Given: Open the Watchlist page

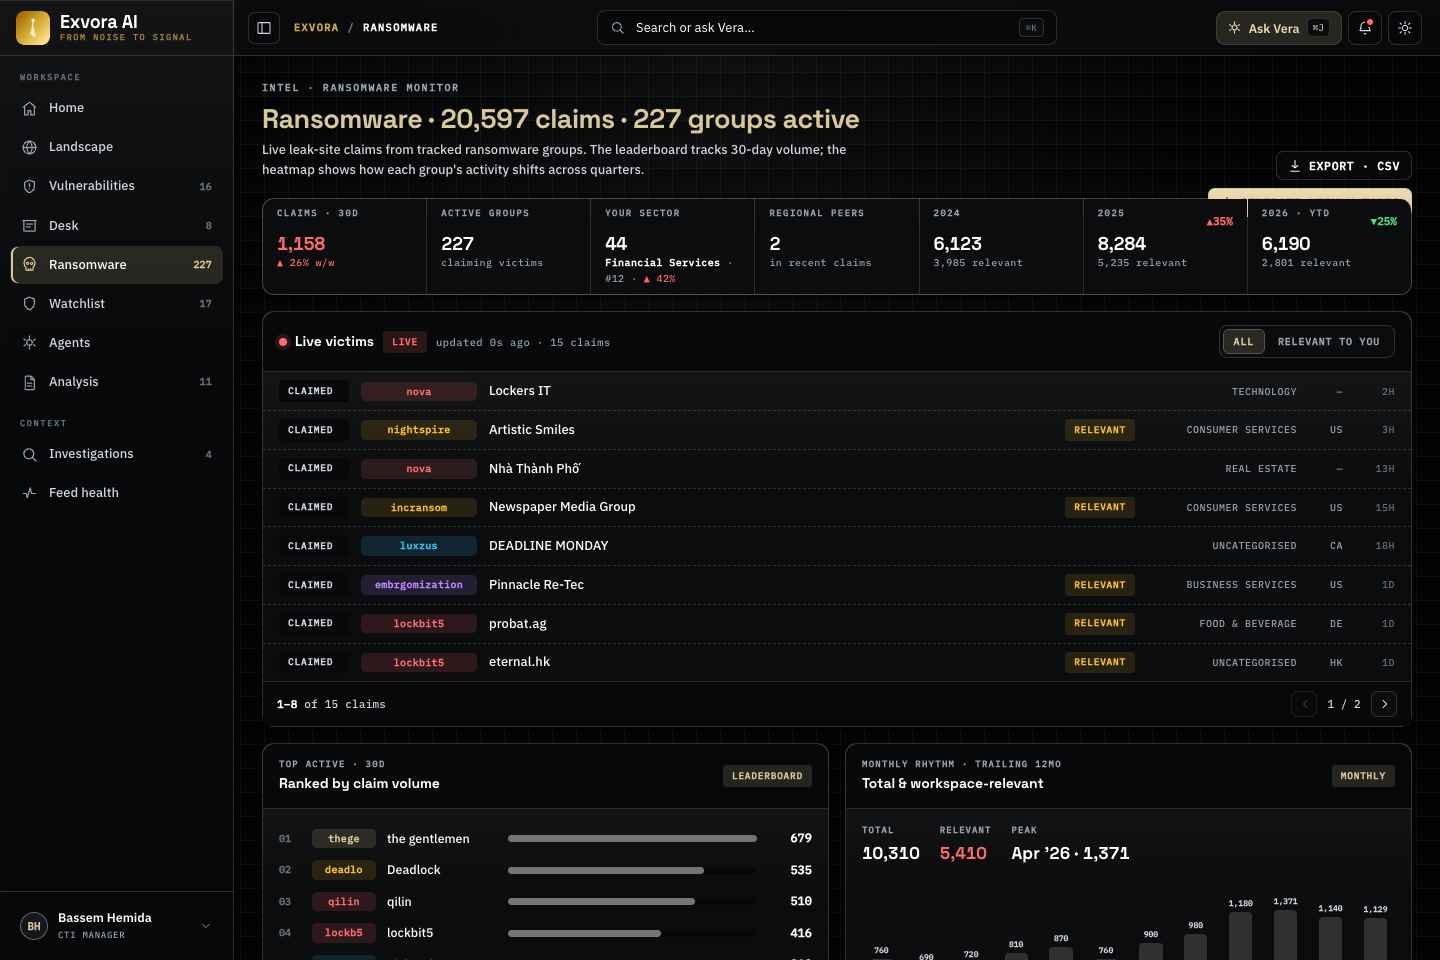Looking at the screenshot, I should (117, 304).
